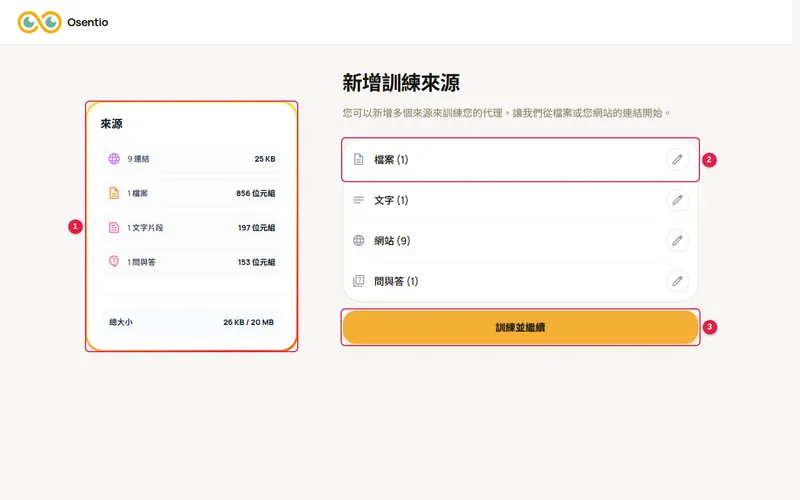Image resolution: width=800 pixels, height=500 pixels.
Task: Click the 總大小 label
Action: (x=121, y=322)
